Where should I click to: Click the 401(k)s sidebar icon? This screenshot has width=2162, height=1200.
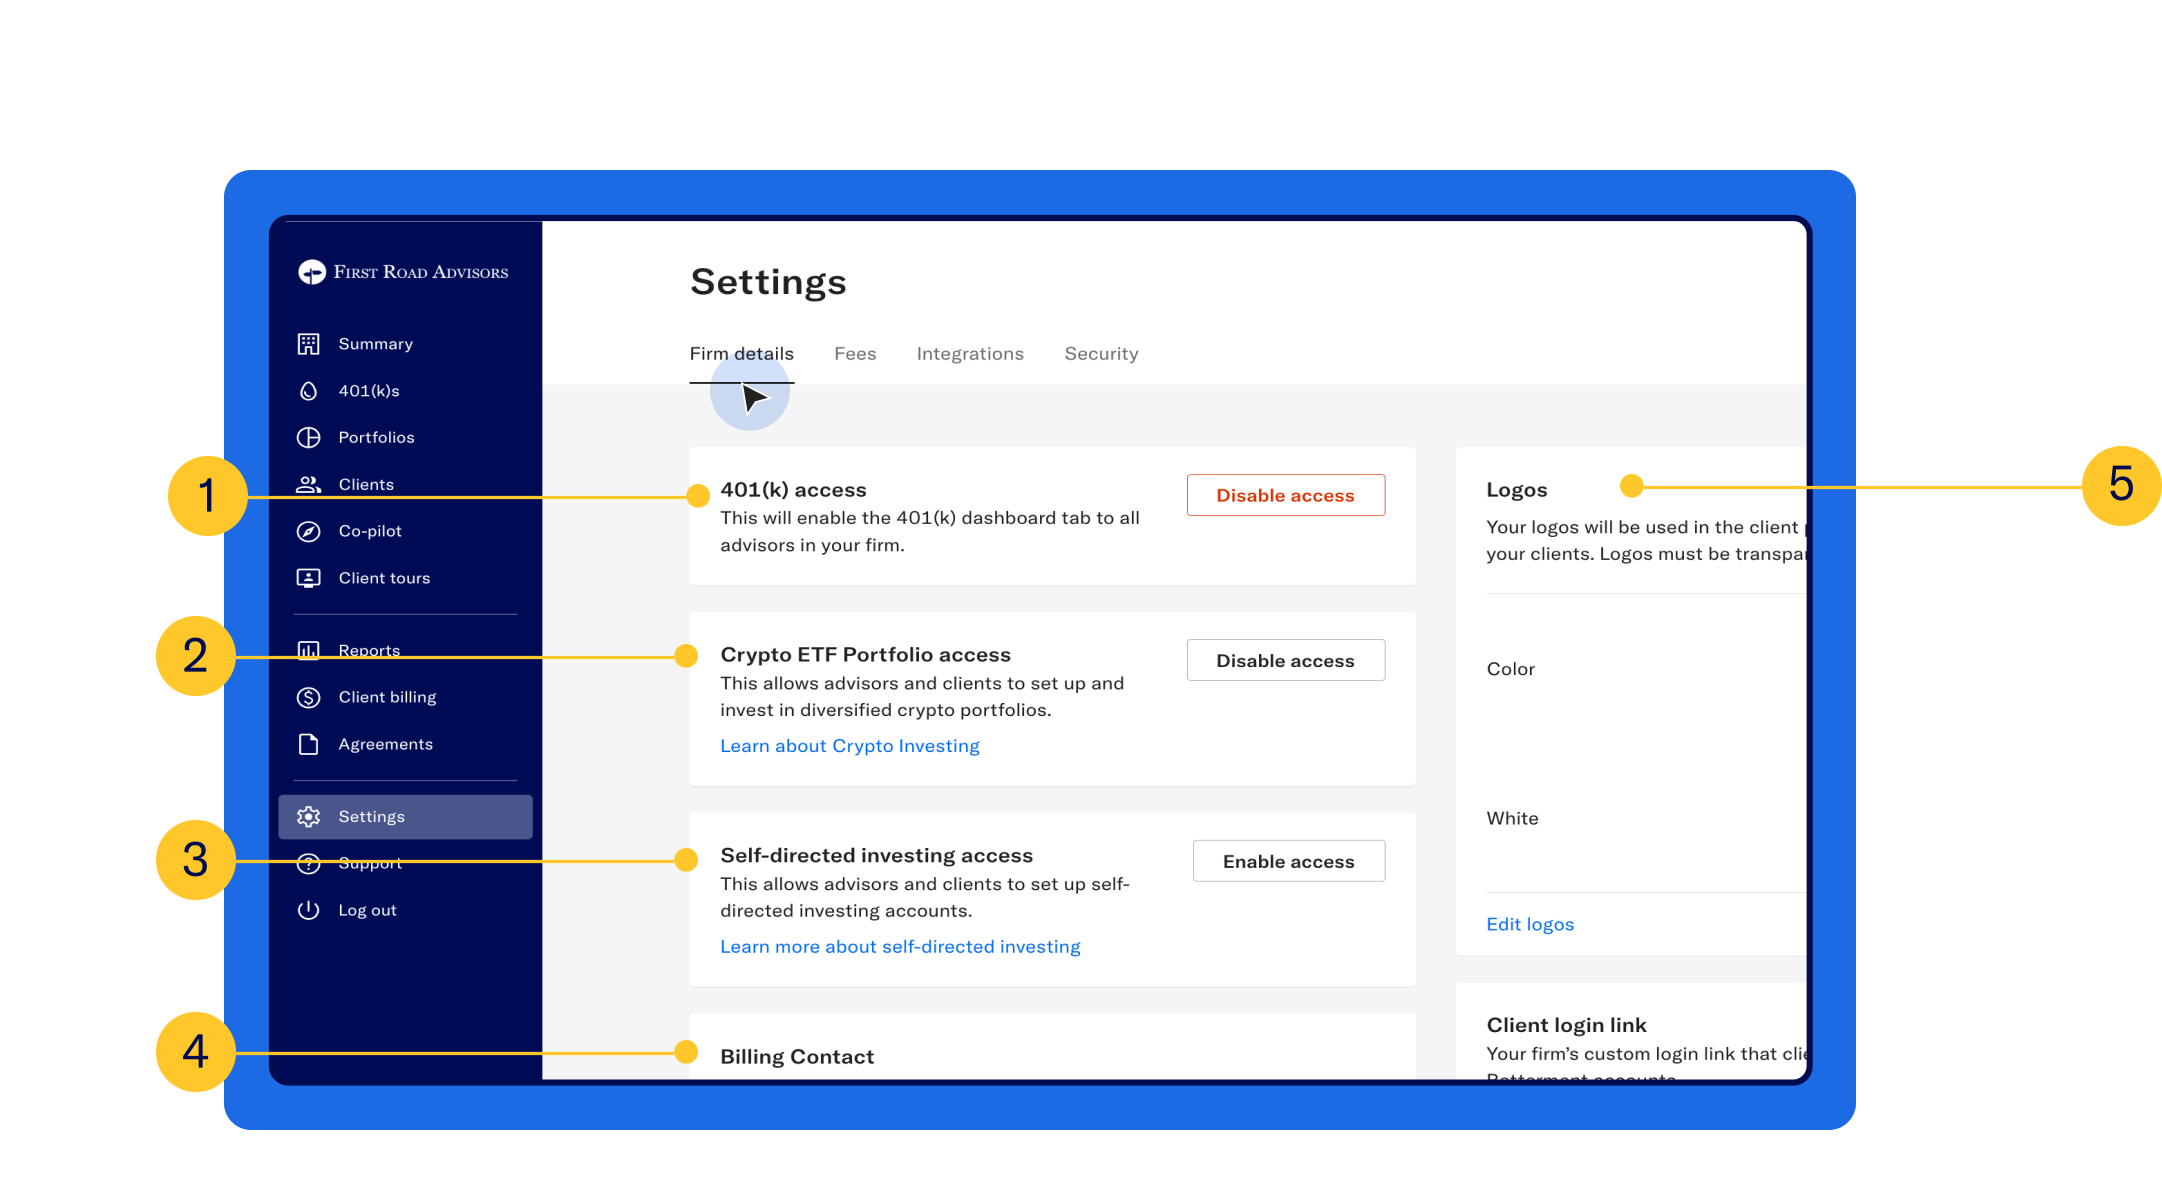pos(309,391)
